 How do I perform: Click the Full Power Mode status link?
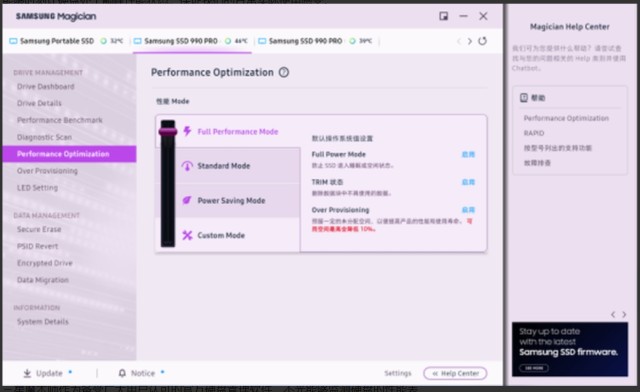468,154
